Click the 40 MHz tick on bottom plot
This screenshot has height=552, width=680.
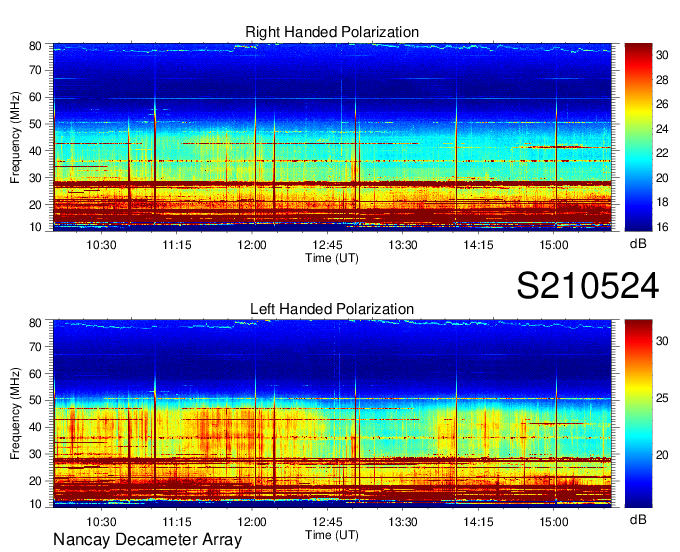pos(35,428)
